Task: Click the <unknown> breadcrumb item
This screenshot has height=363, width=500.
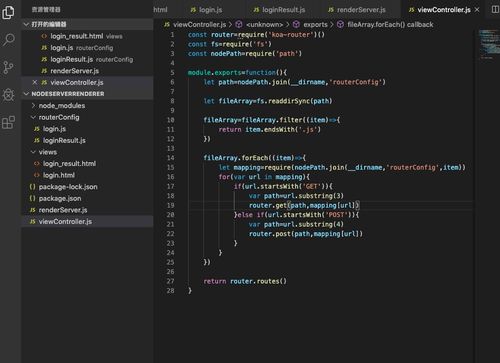Action: 264,24
